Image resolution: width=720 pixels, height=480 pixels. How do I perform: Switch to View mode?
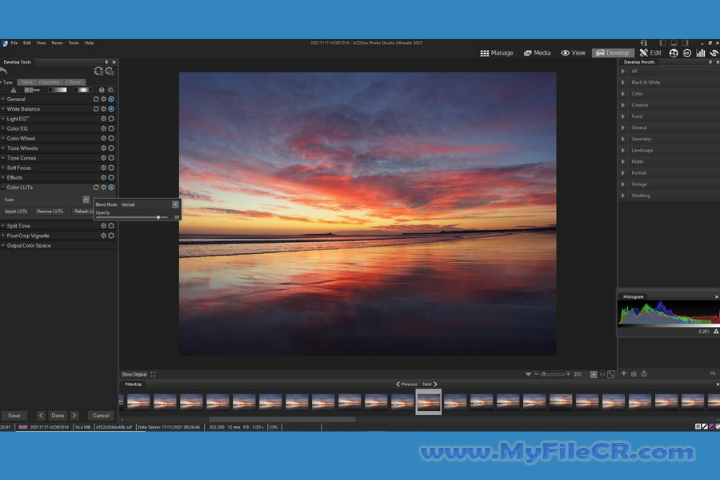[x=573, y=53]
